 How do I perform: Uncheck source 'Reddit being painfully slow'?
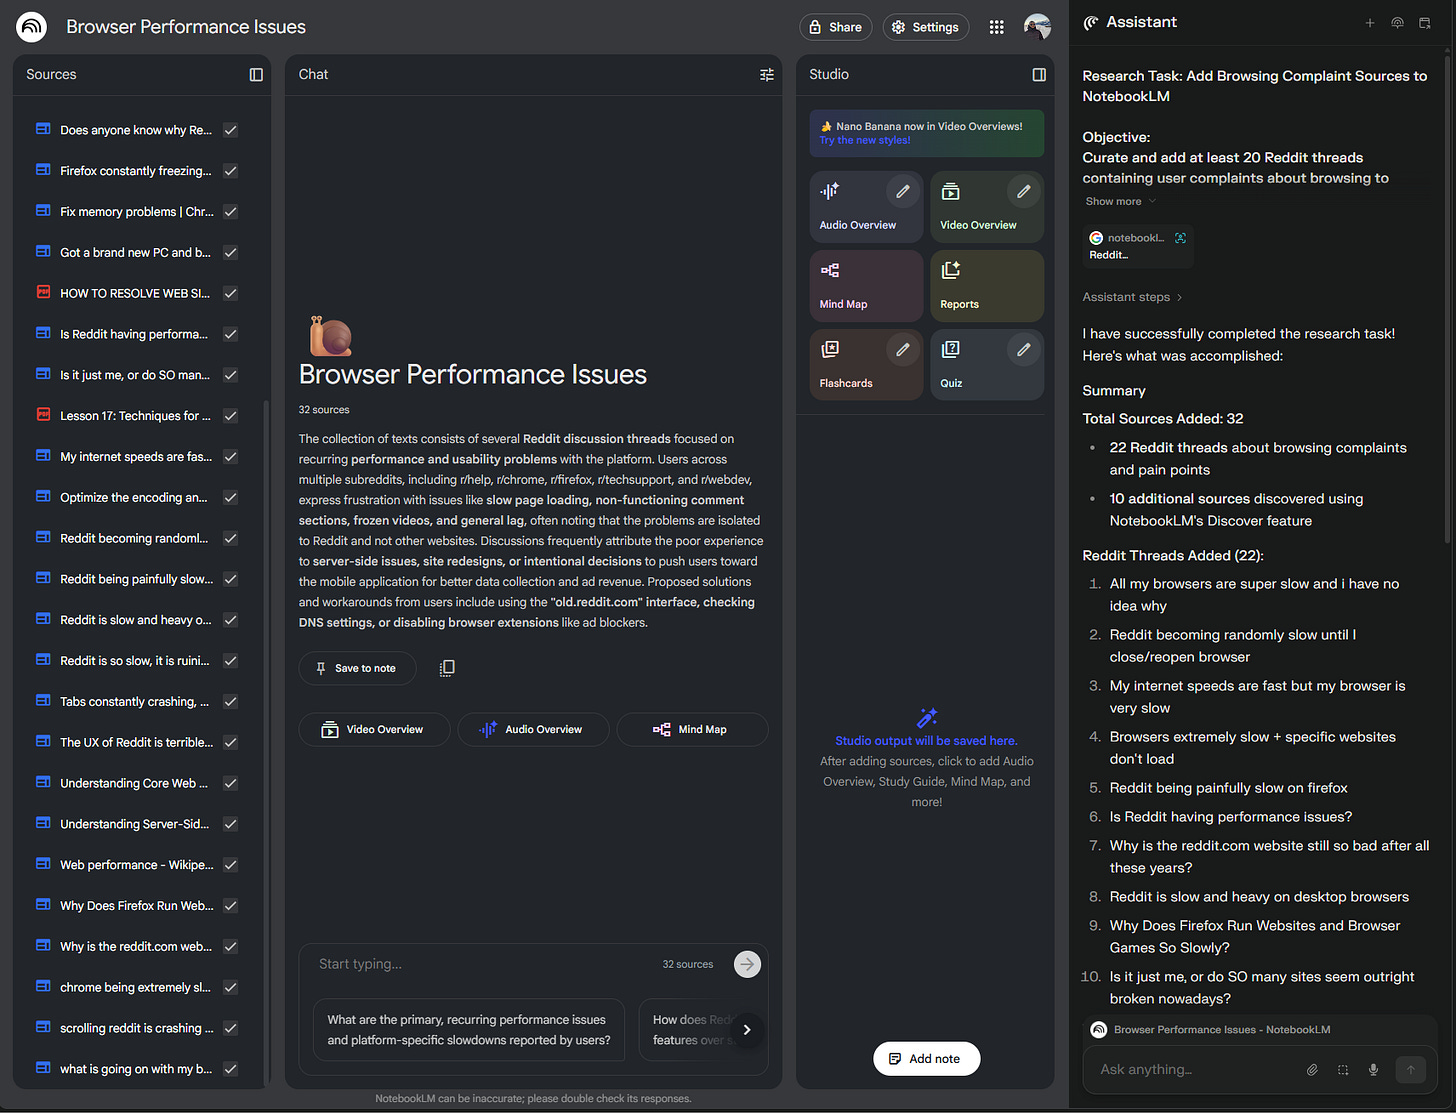click(x=230, y=579)
